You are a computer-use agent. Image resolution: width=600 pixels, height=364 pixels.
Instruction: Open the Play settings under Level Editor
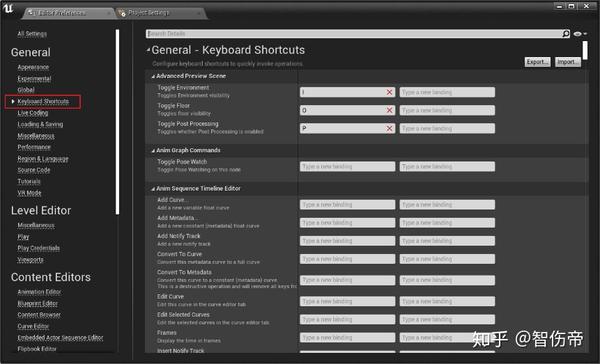pyautogui.click(x=23, y=237)
